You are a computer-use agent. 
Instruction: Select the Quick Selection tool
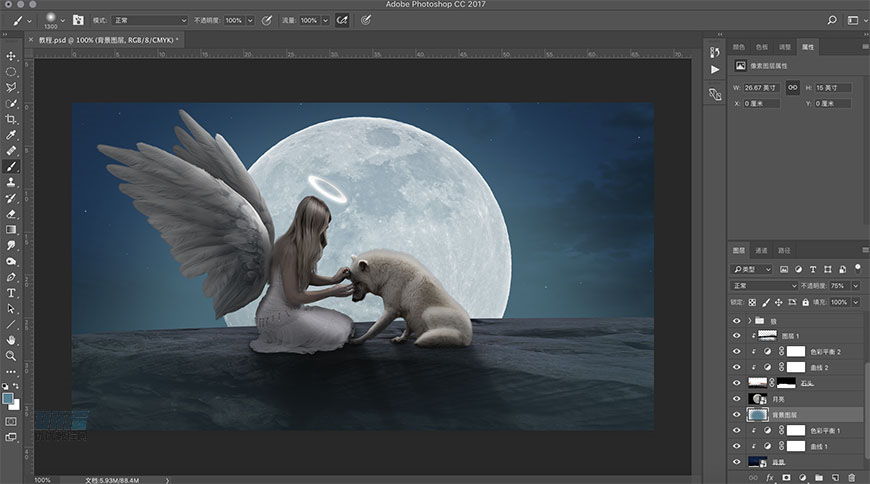tap(11, 103)
